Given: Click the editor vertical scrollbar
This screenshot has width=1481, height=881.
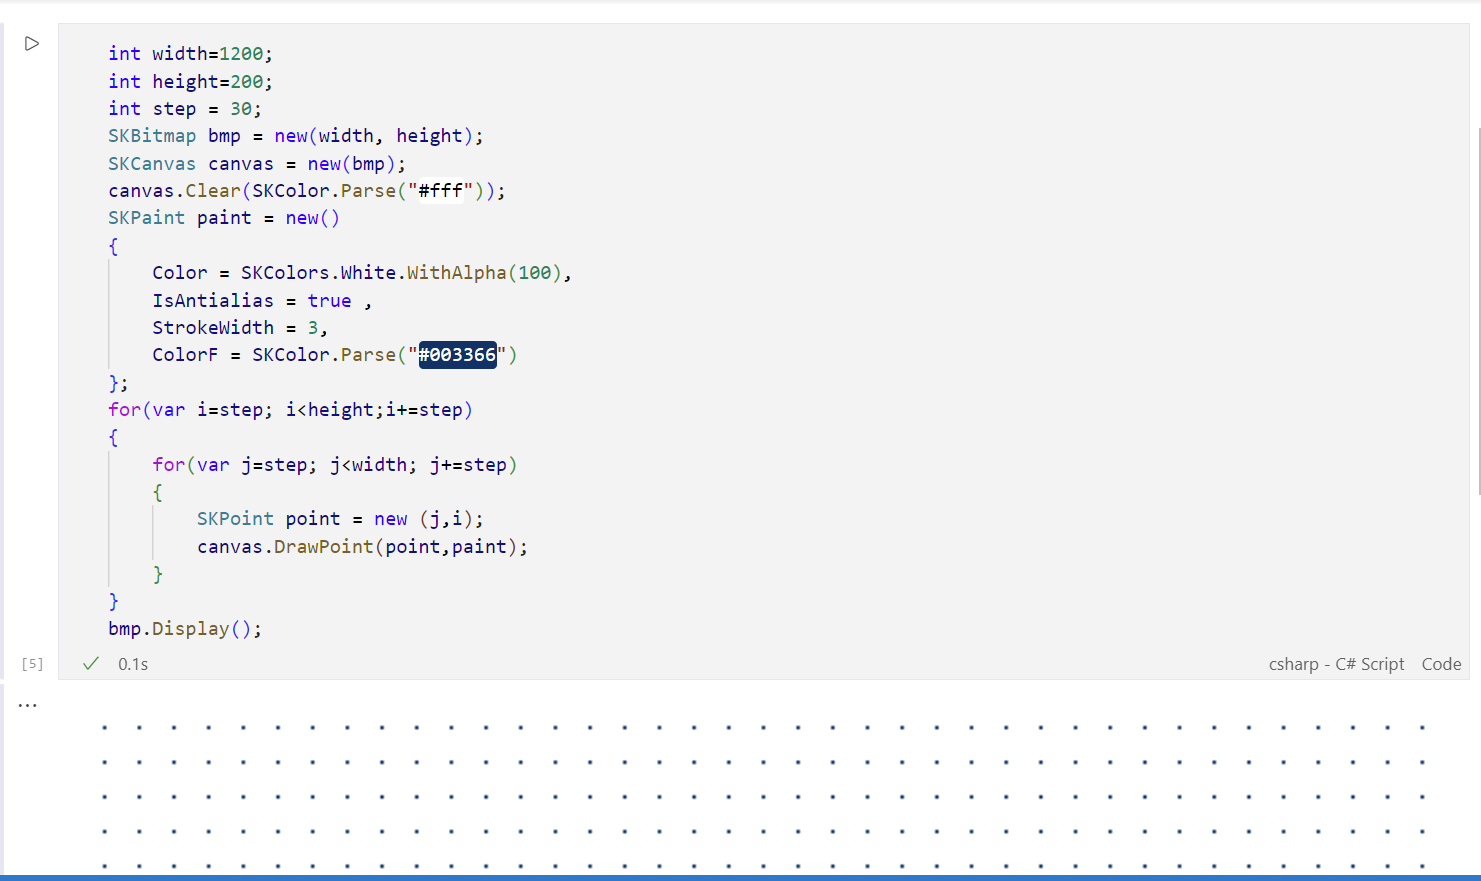Looking at the screenshot, I should pos(1477,310).
